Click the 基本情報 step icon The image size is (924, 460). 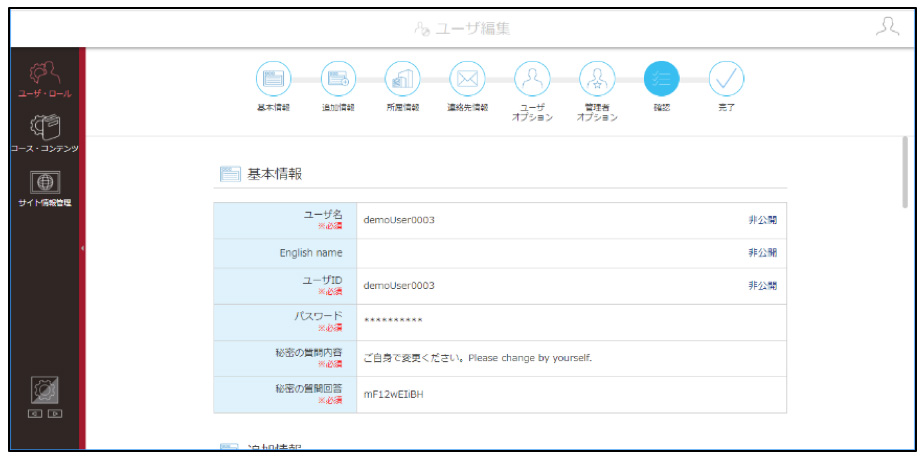point(273,78)
